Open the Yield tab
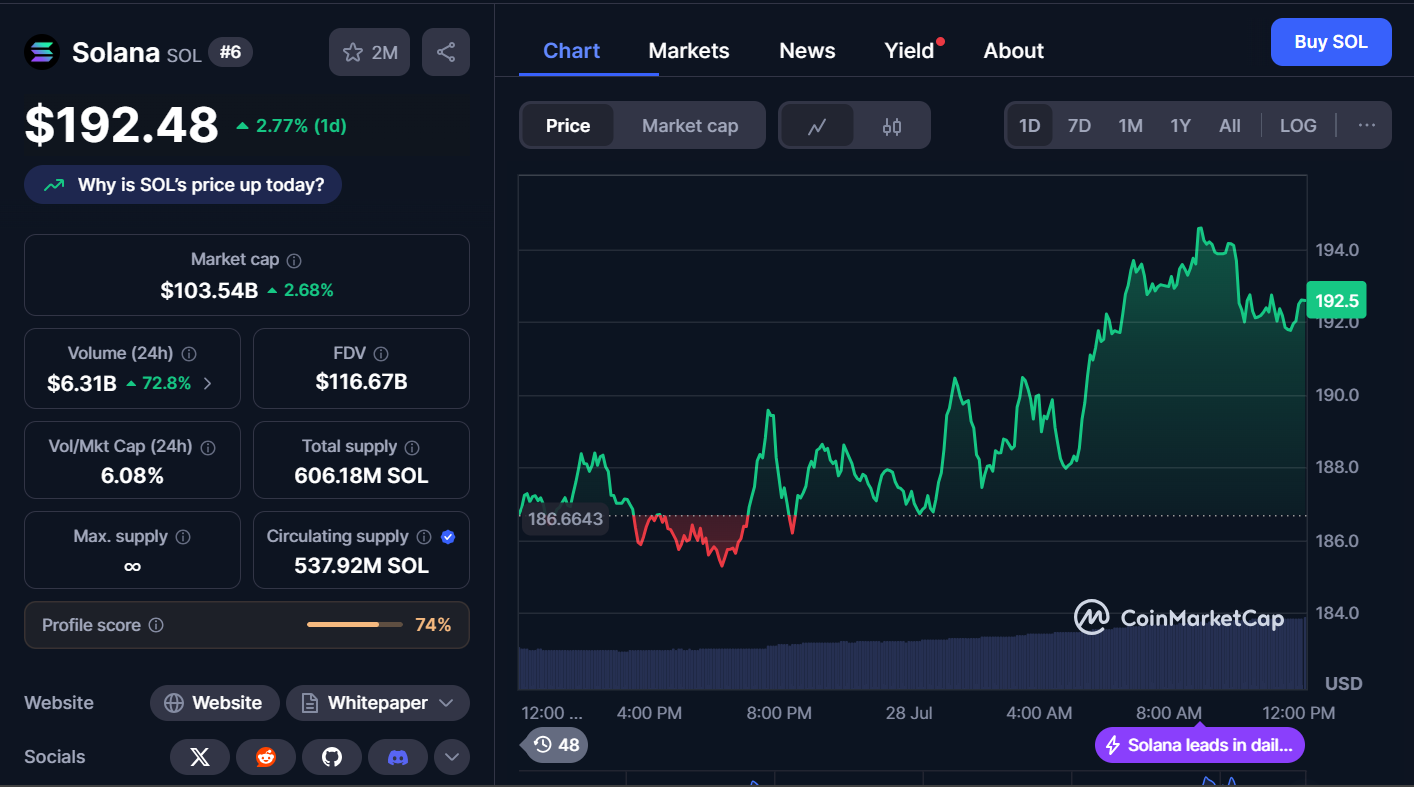The height and width of the screenshot is (787, 1414). [909, 51]
